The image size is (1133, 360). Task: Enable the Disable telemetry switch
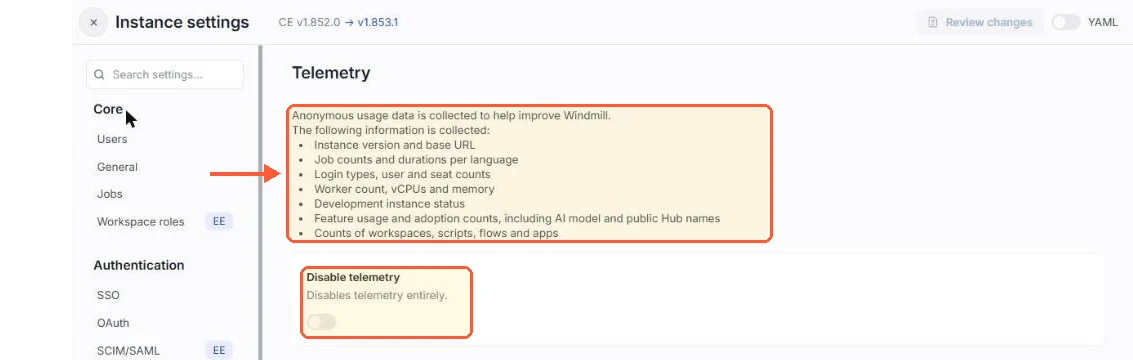pos(322,322)
